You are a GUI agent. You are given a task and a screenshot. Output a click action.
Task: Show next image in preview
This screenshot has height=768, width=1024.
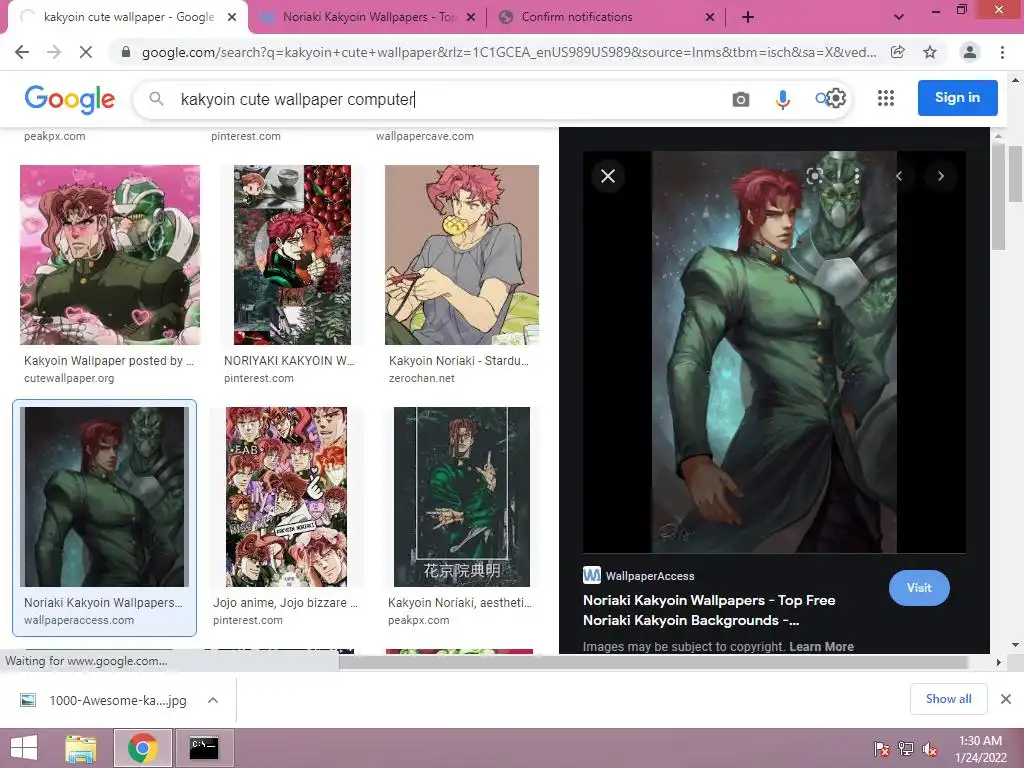coord(940,176)
